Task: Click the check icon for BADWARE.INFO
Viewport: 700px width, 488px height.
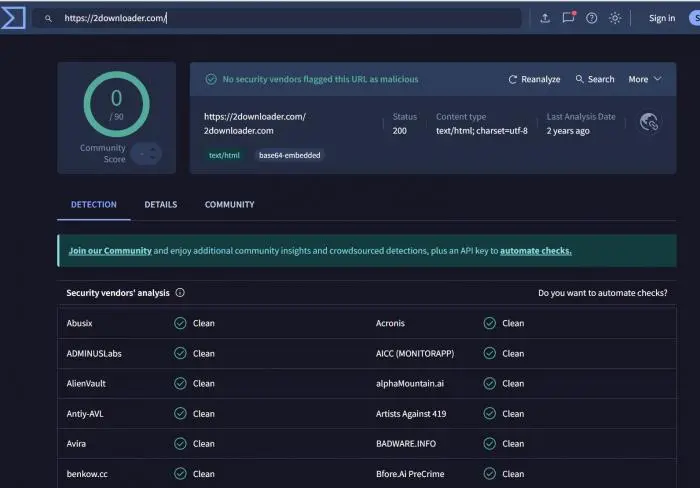Action: [490, 443]
